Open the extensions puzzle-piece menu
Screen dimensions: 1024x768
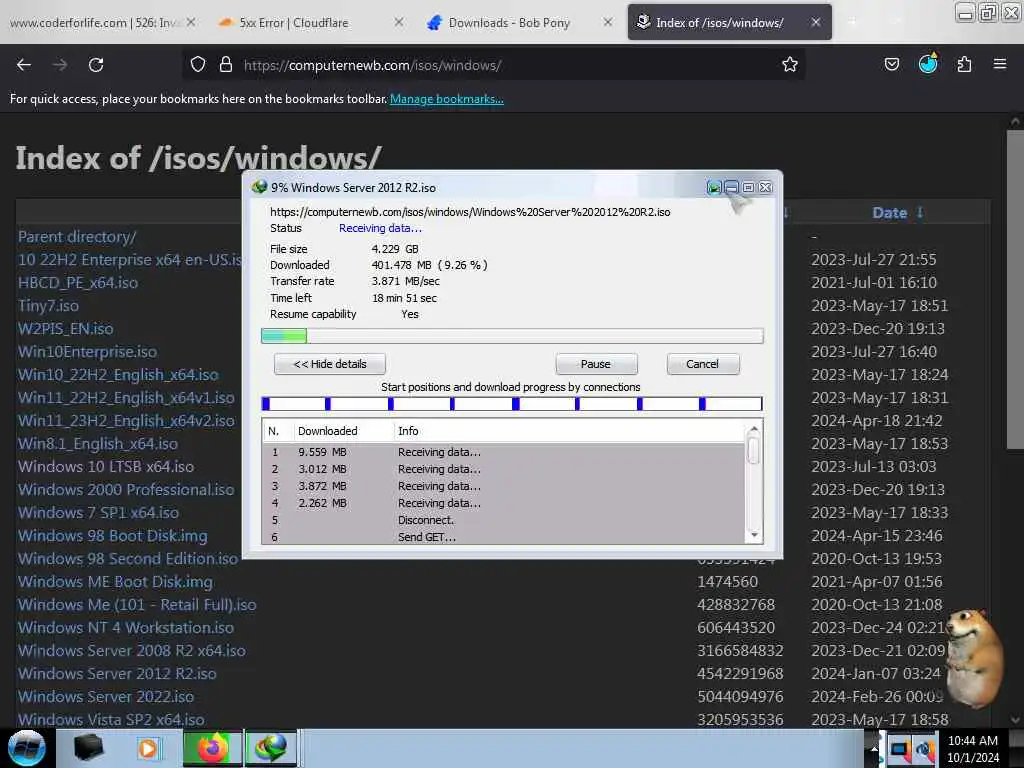(x=964, y=64)
